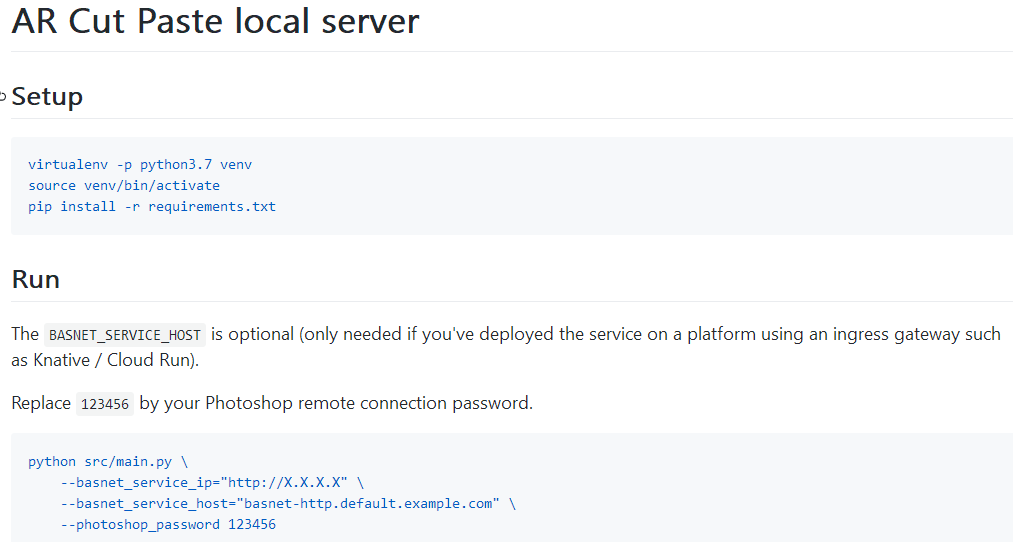Click the "basnet-http.default.example.com" string value
Screen dimensions: 1013x542
click(367, 503)
